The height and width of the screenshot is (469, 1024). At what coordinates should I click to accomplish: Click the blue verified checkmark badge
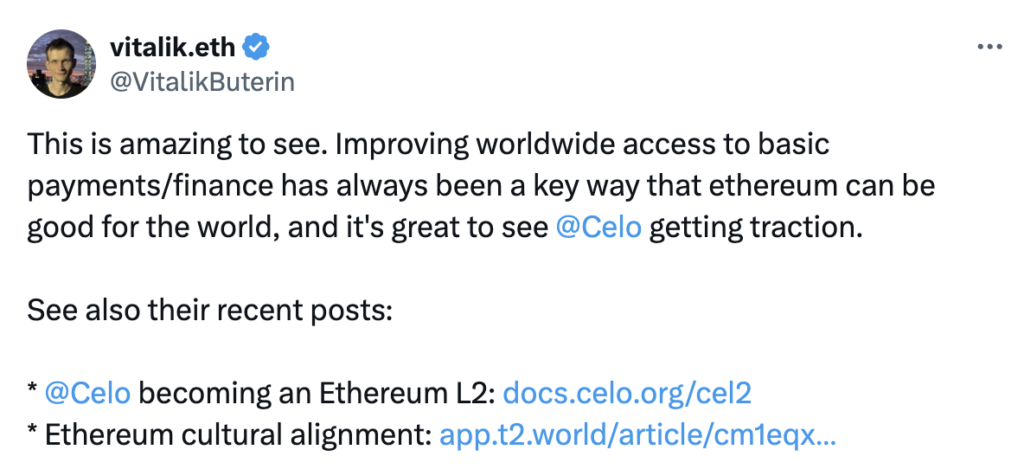(257, 46)
